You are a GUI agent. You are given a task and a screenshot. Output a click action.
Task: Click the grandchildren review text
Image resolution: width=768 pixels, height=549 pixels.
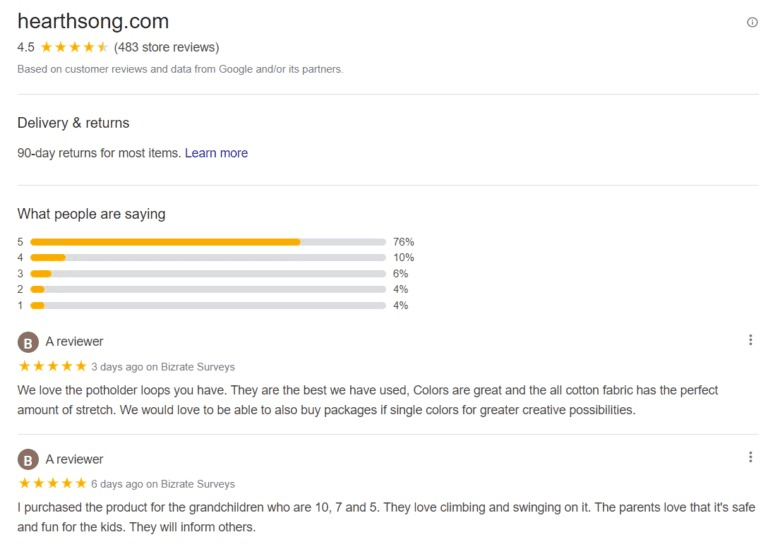(383, 517)
